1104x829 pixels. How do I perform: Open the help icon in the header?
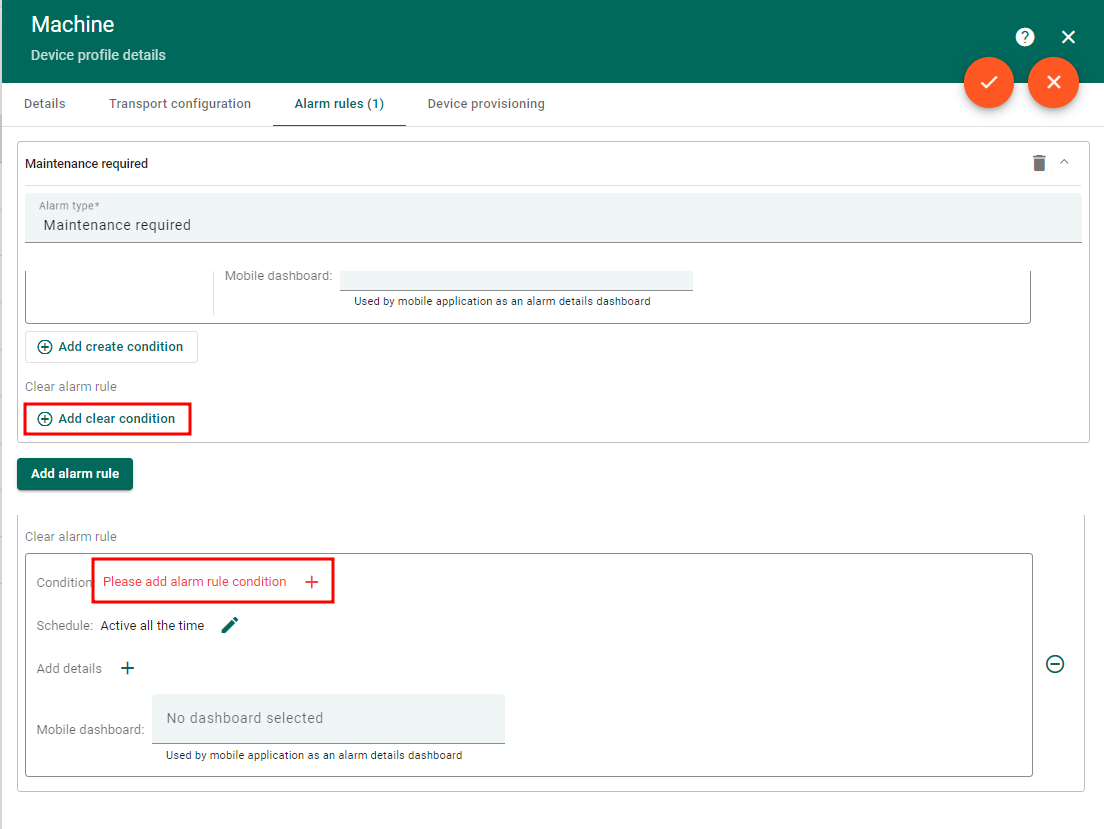[x=1024, y=37]
